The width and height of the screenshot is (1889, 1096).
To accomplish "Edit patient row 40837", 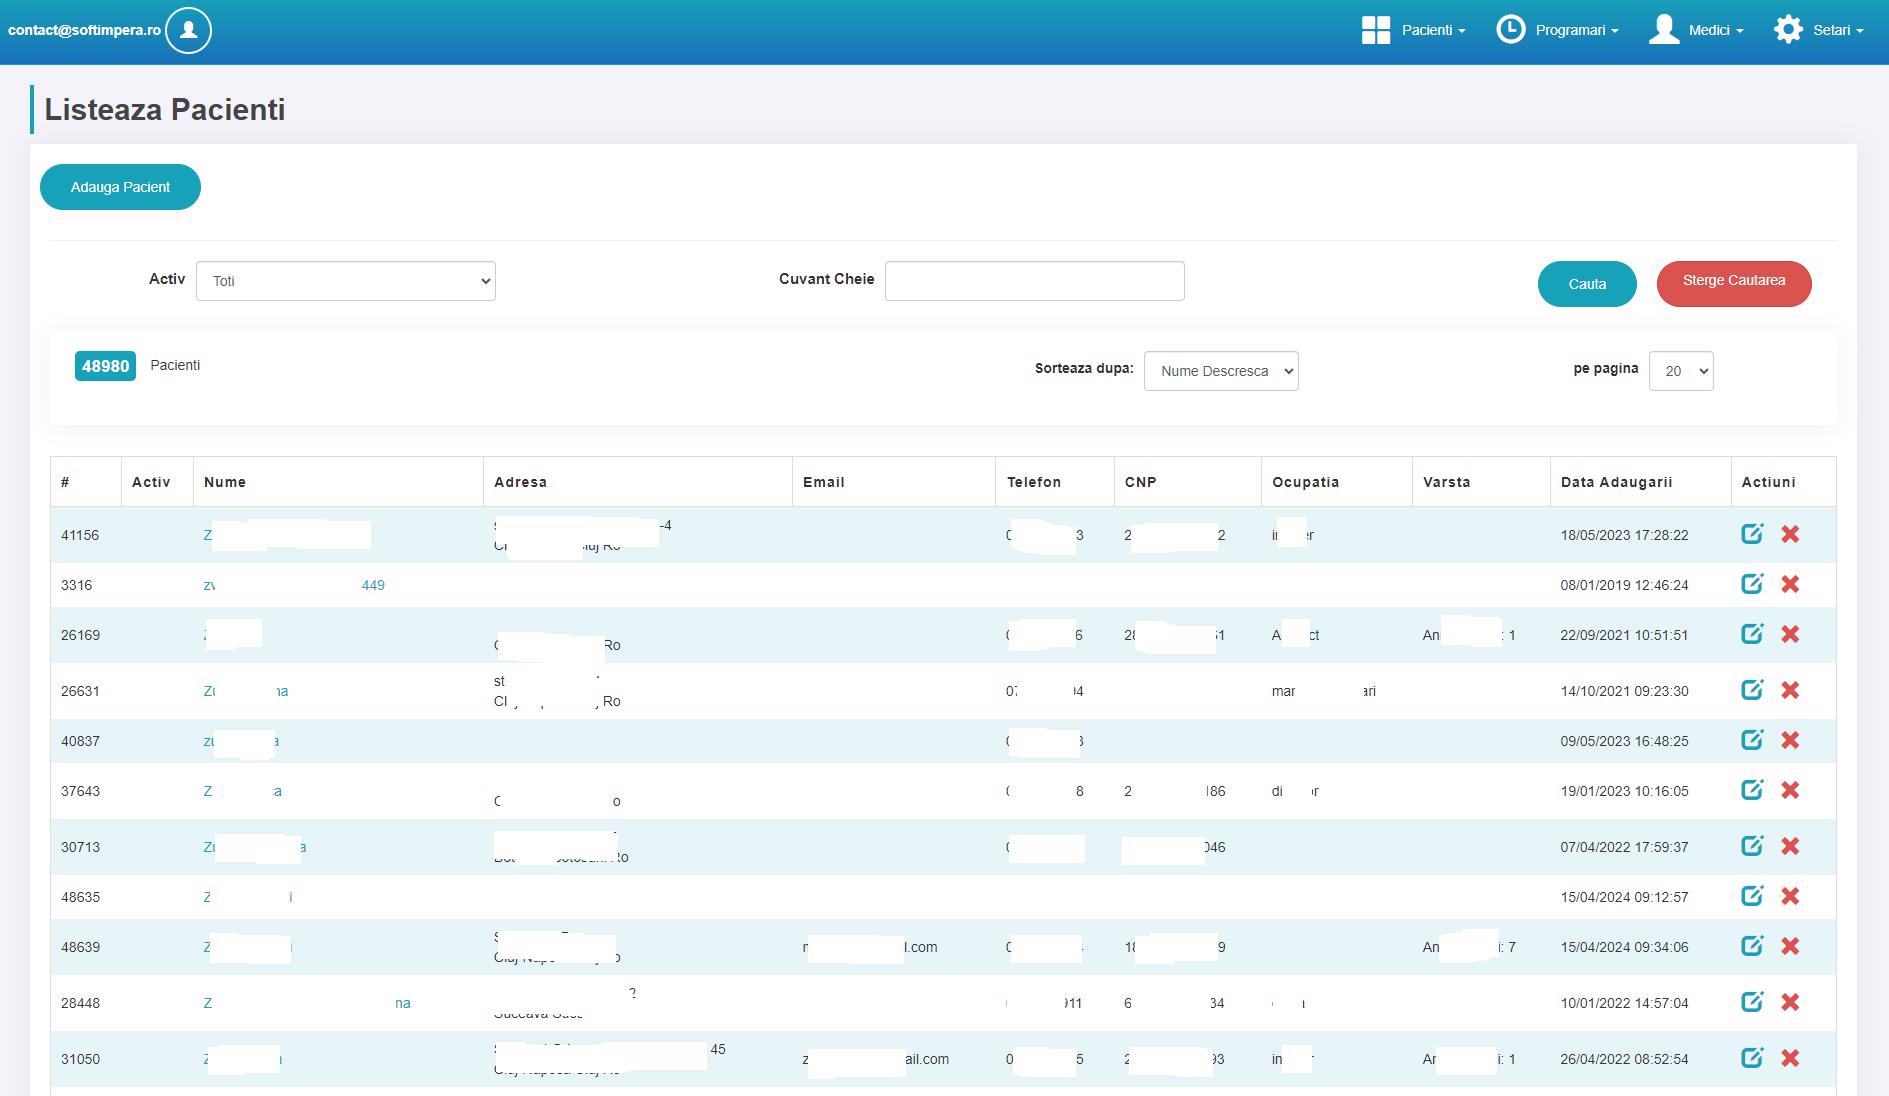I will click(1752, 740).
